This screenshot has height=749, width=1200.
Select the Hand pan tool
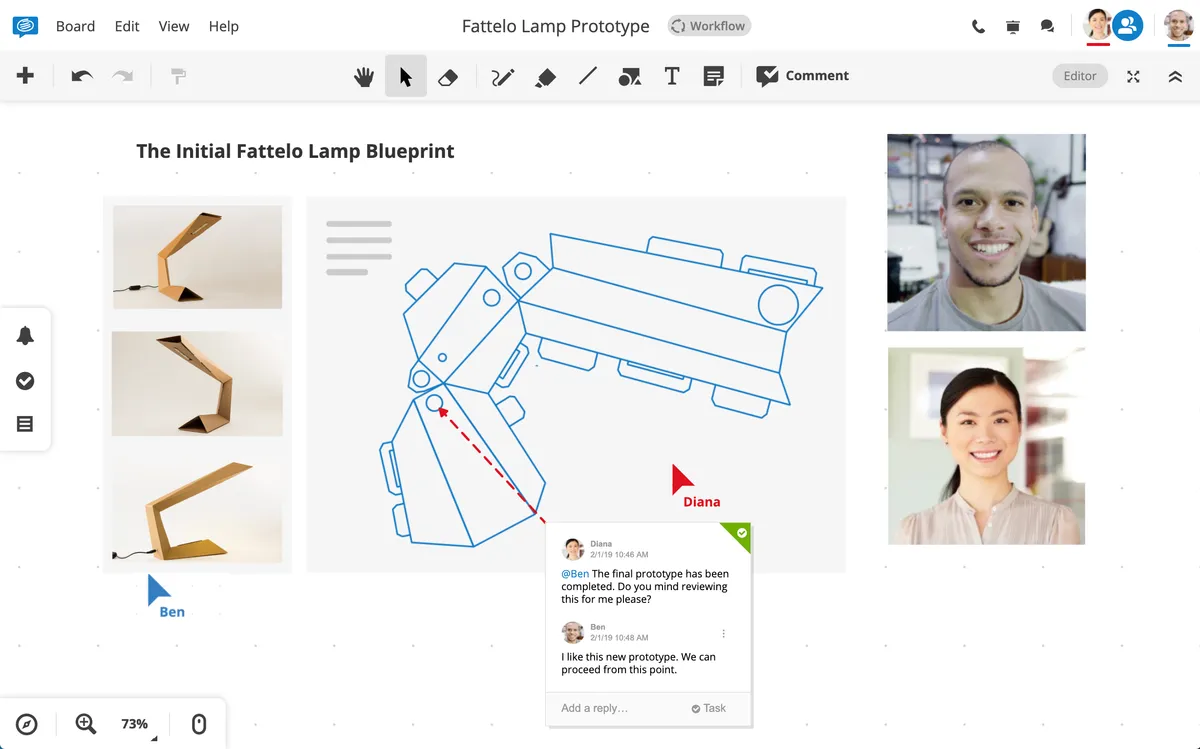coord(364,76)
